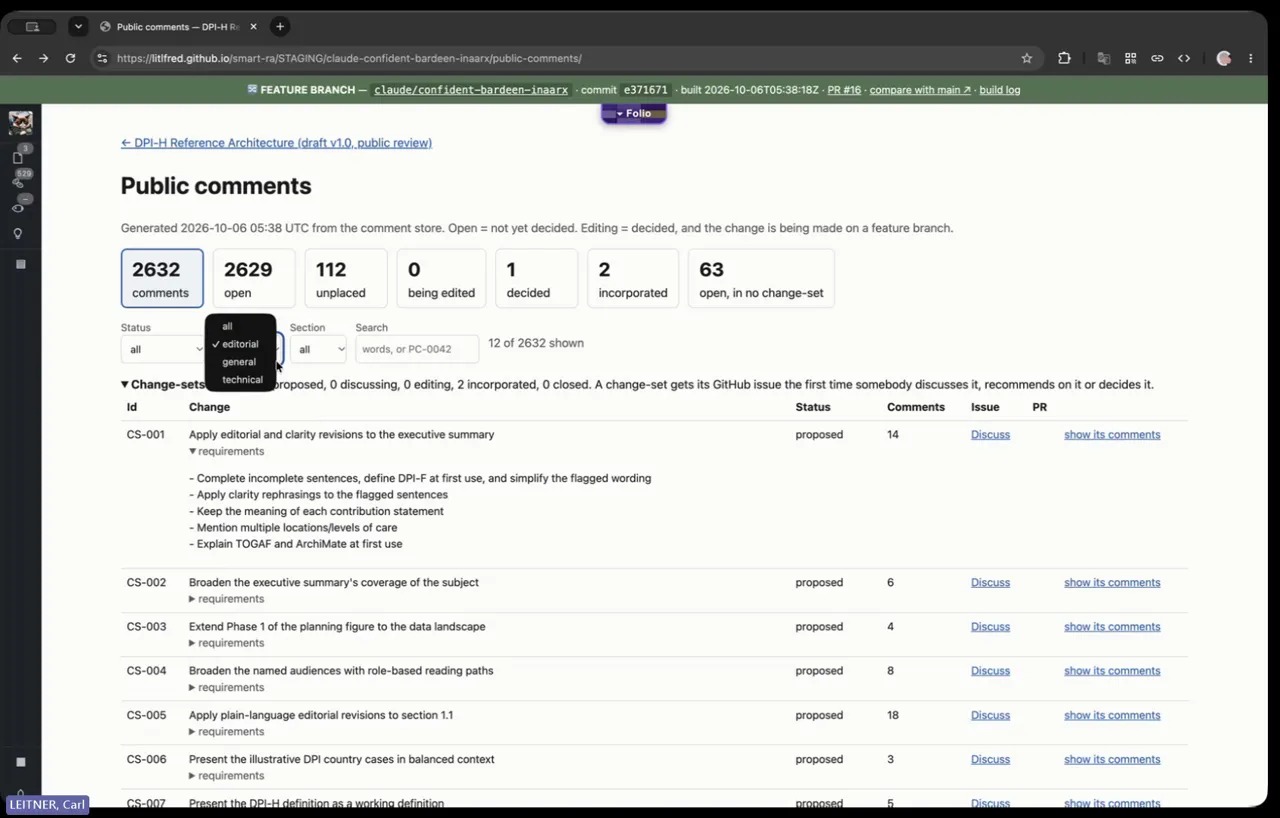This screenshot has height=818, width=1280.
Task: Open the Status filter dropdown
Action: (162, 349)
